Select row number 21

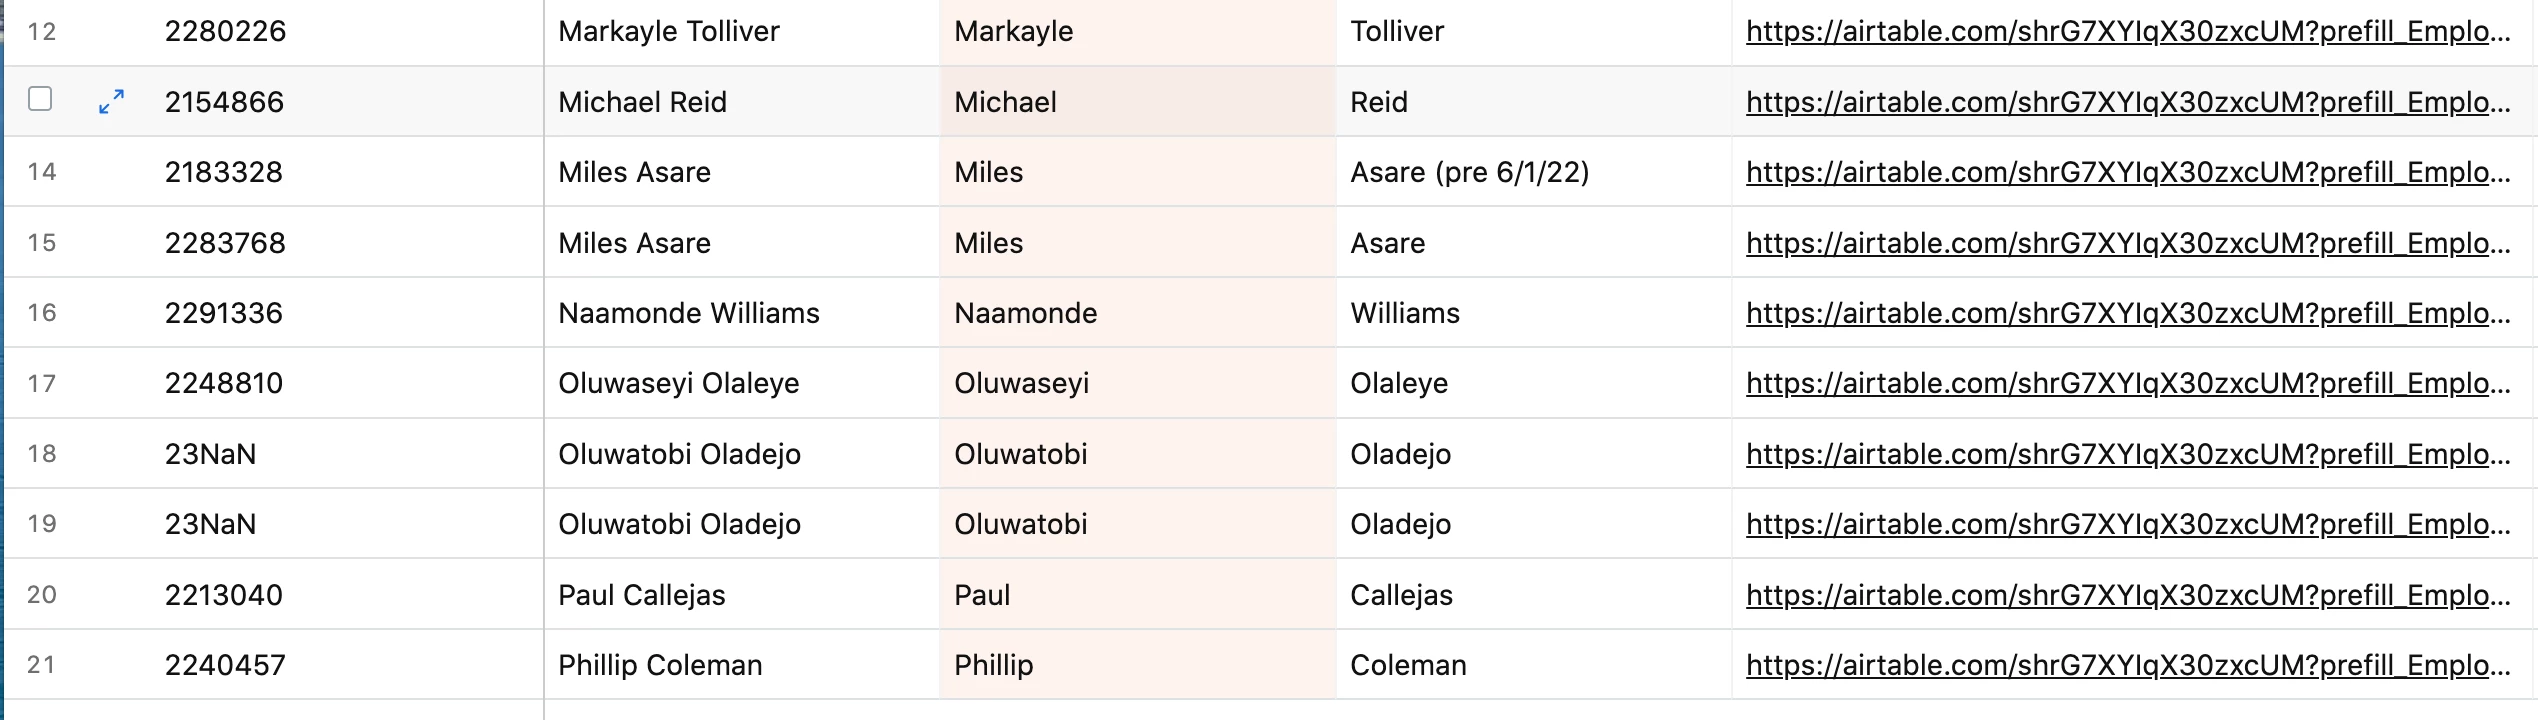click(42, 665)
